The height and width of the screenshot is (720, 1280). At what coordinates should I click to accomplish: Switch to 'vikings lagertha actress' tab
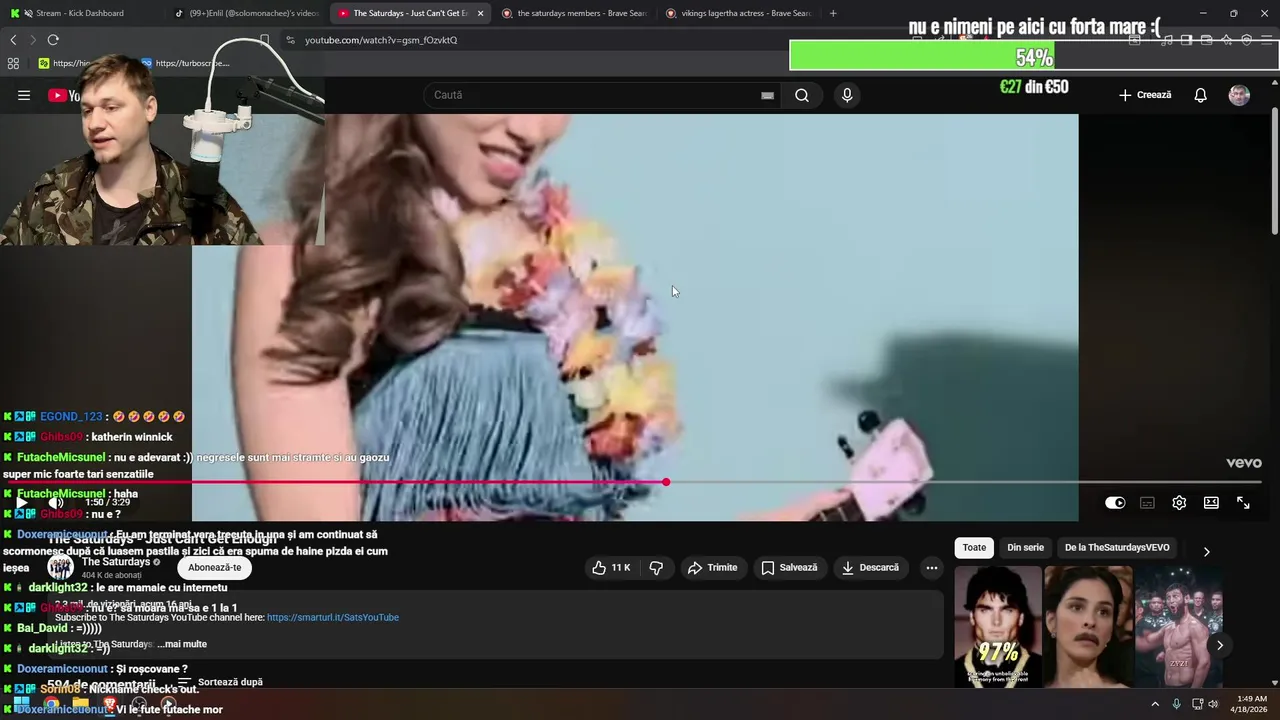pos(738,13)
